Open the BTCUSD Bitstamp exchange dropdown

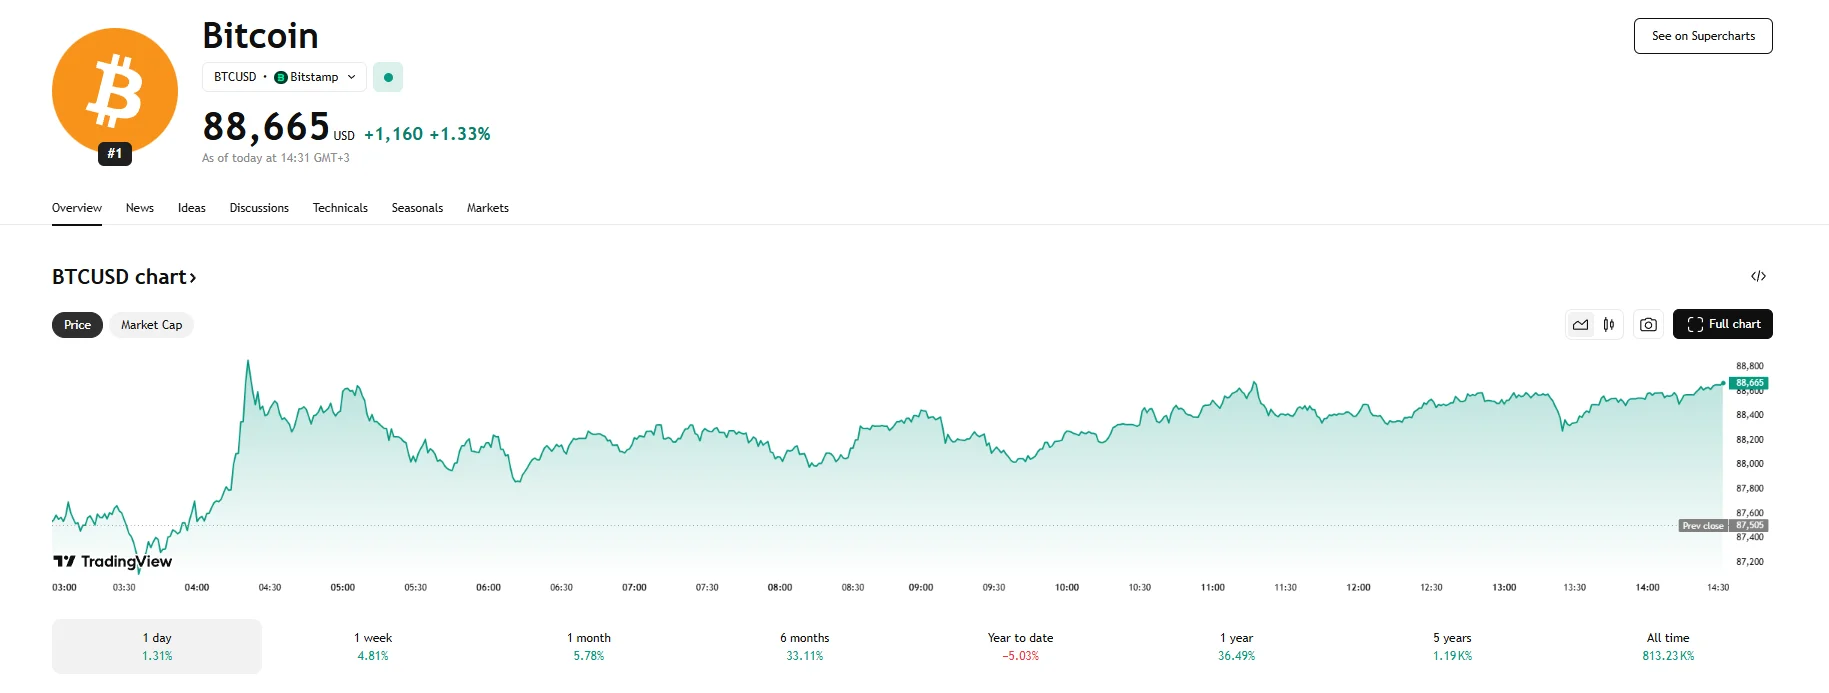point(284,77)
